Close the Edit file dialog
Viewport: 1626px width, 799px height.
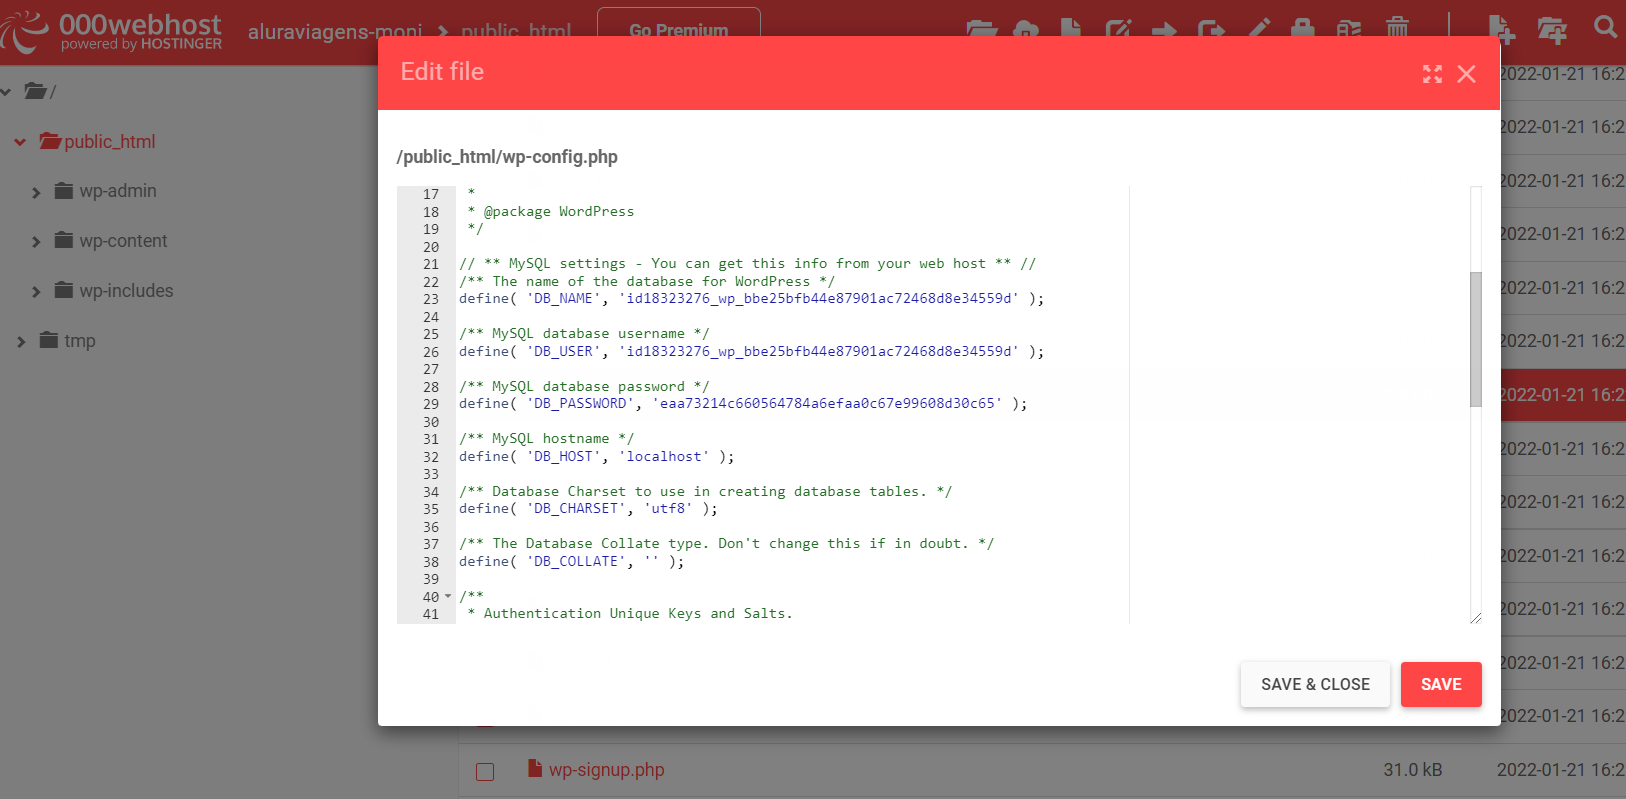1466,74
